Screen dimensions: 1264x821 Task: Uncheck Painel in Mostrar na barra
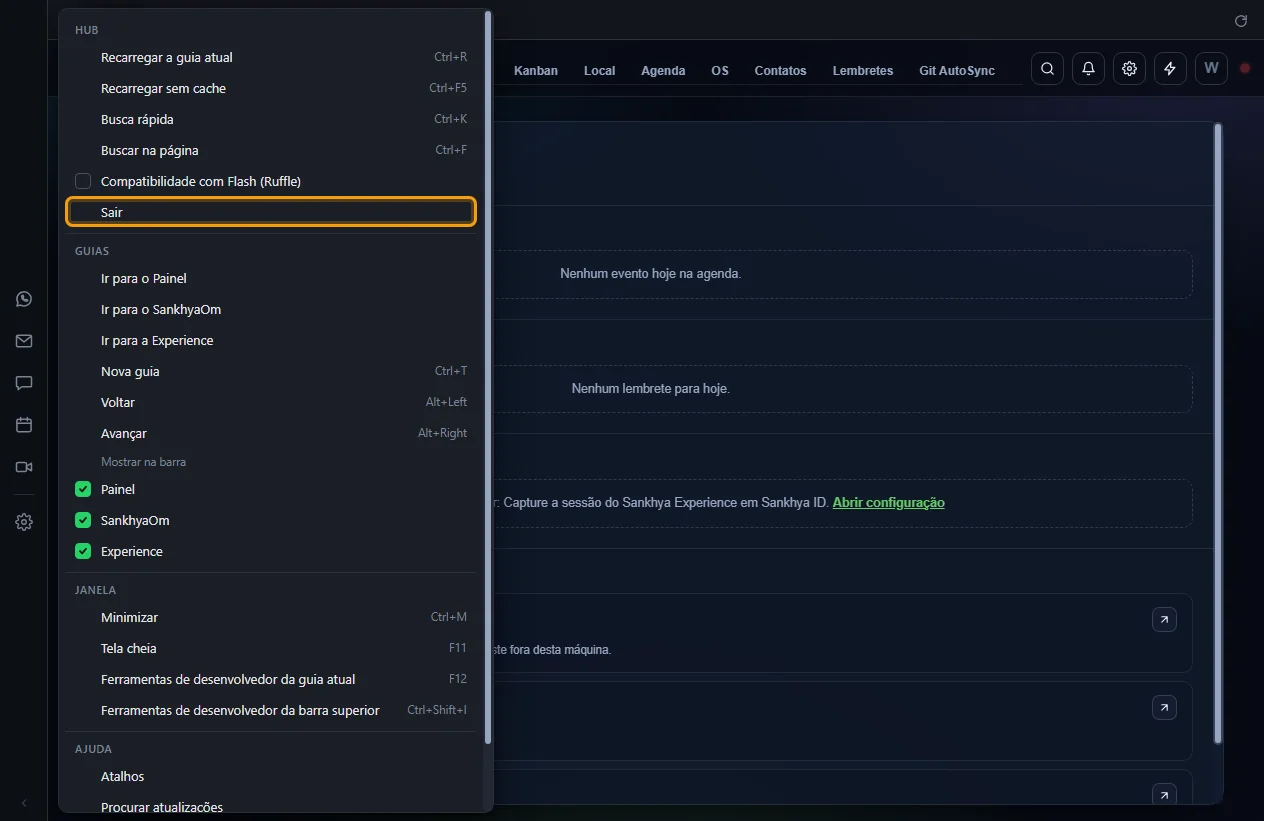coord(83,489)
